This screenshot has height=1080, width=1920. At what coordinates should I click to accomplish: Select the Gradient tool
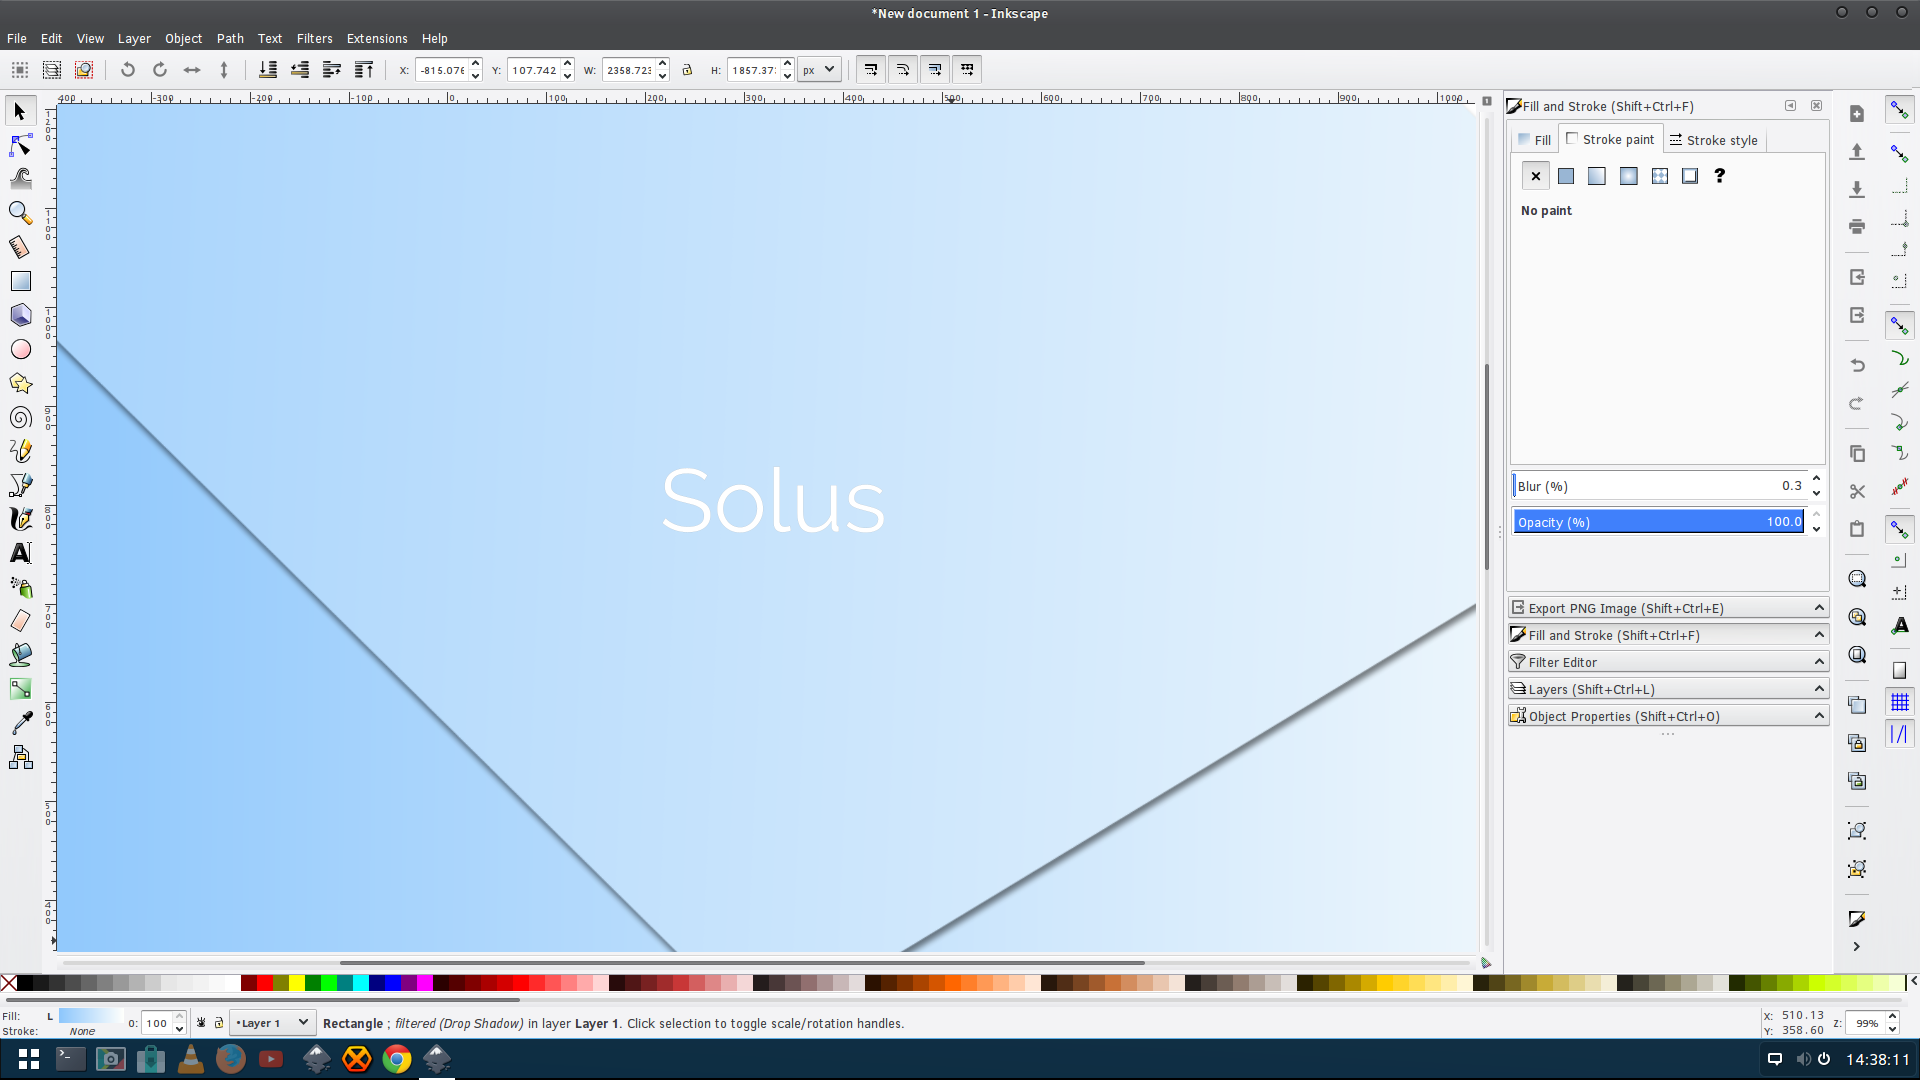point(20,689)
